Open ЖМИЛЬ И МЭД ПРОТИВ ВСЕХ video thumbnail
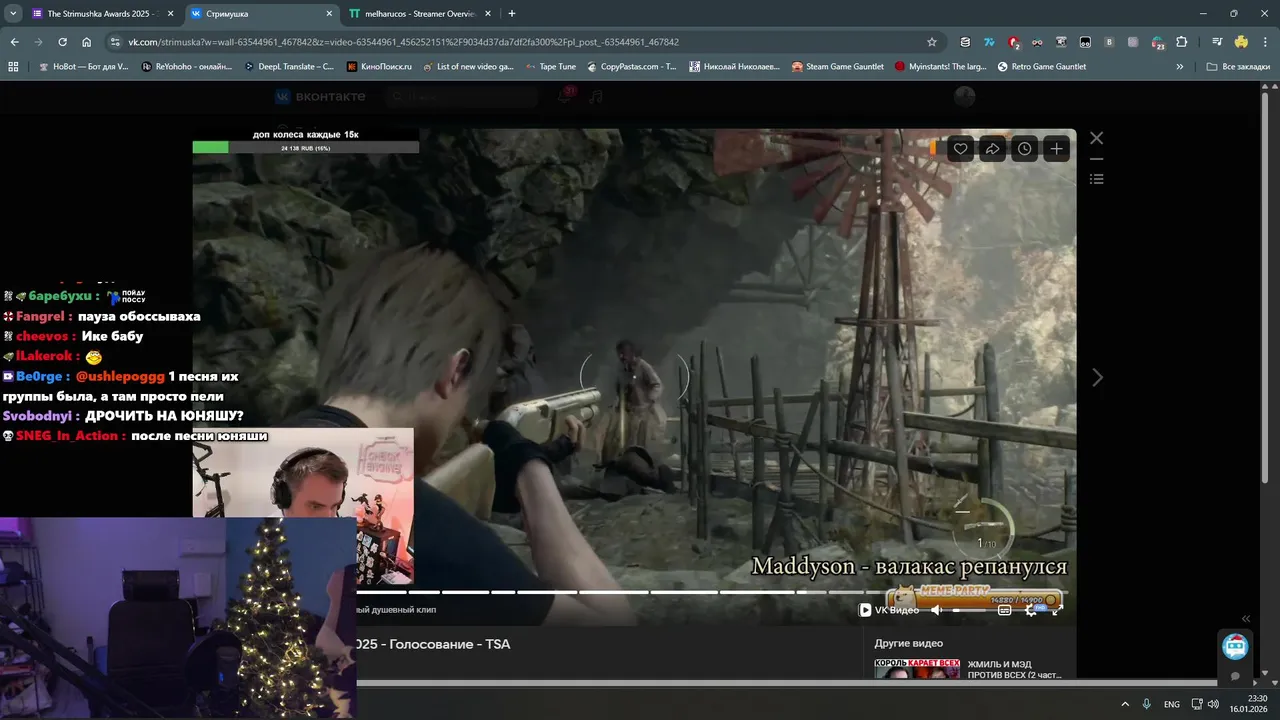Viewport: 1280px width, 720px height. [917, 669]
